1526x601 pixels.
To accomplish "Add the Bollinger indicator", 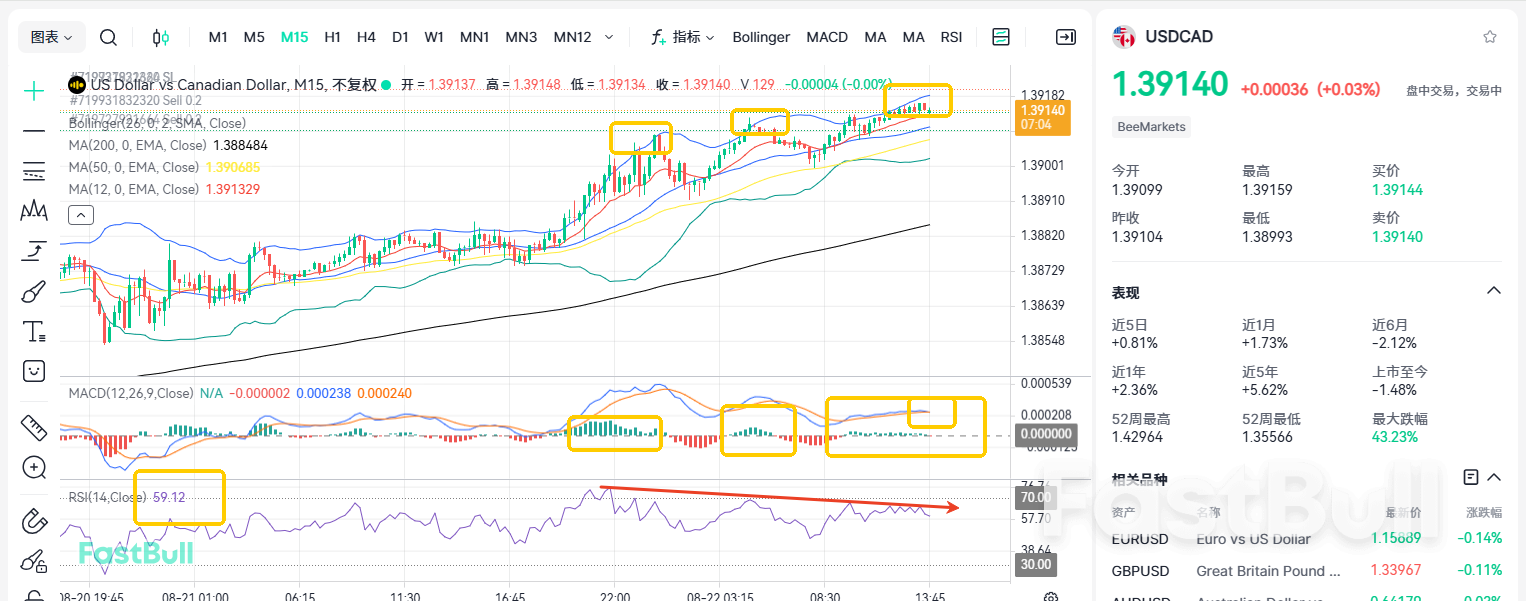I will (x=761, y=37).
